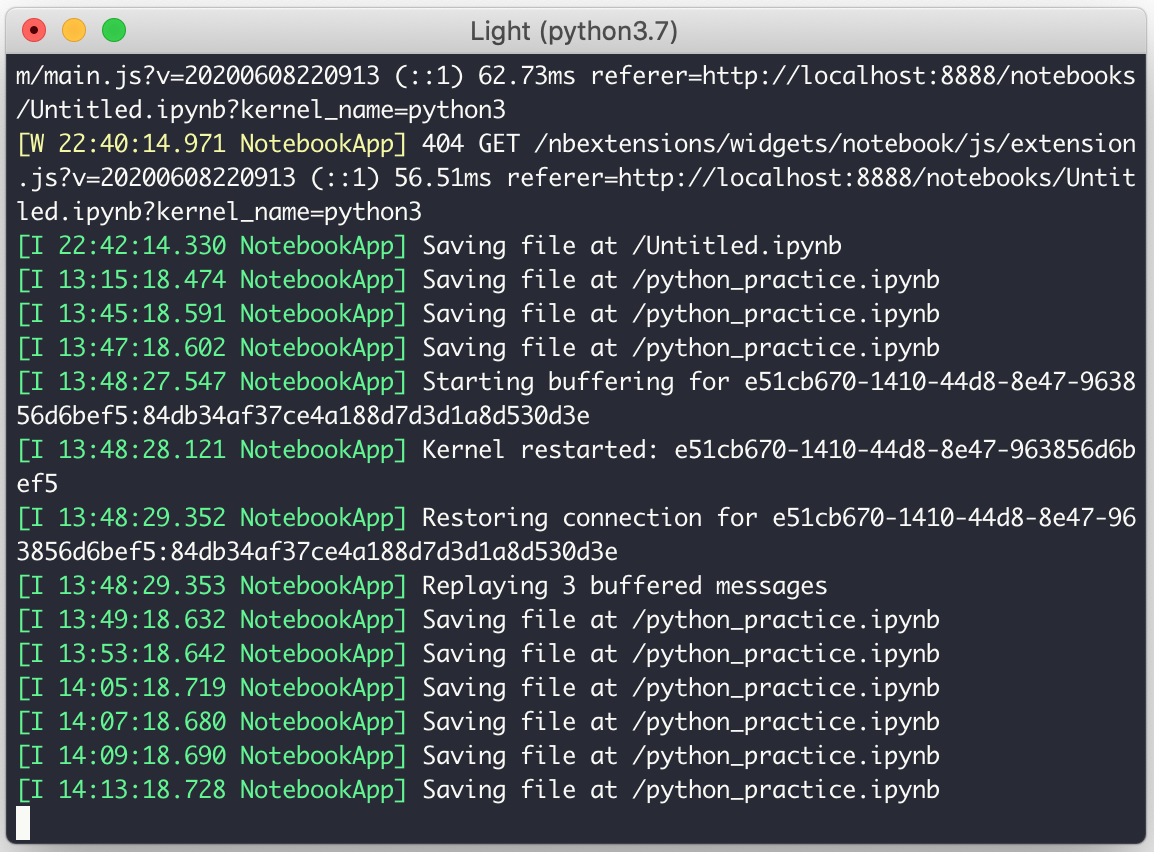1154x852 pixels.
Task: Click the log timestamp '14:05:18.719'
Action: click(x=142, y=687)
